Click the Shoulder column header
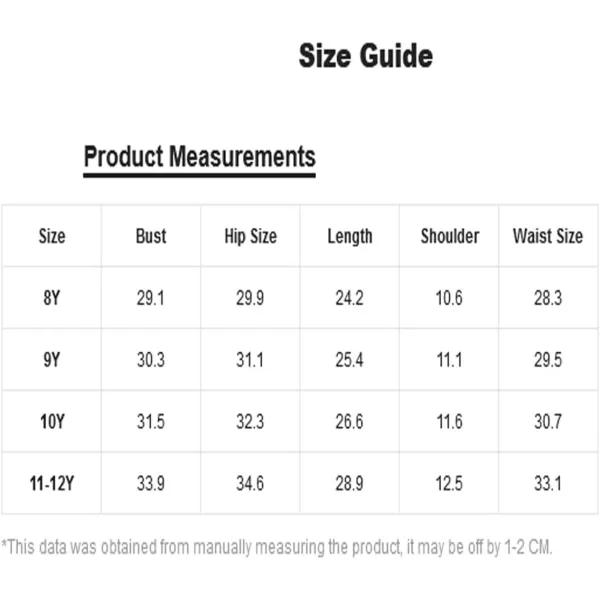The width and height of the screenshot is (600, 600). pyautogui.click(x=450, y=236)
